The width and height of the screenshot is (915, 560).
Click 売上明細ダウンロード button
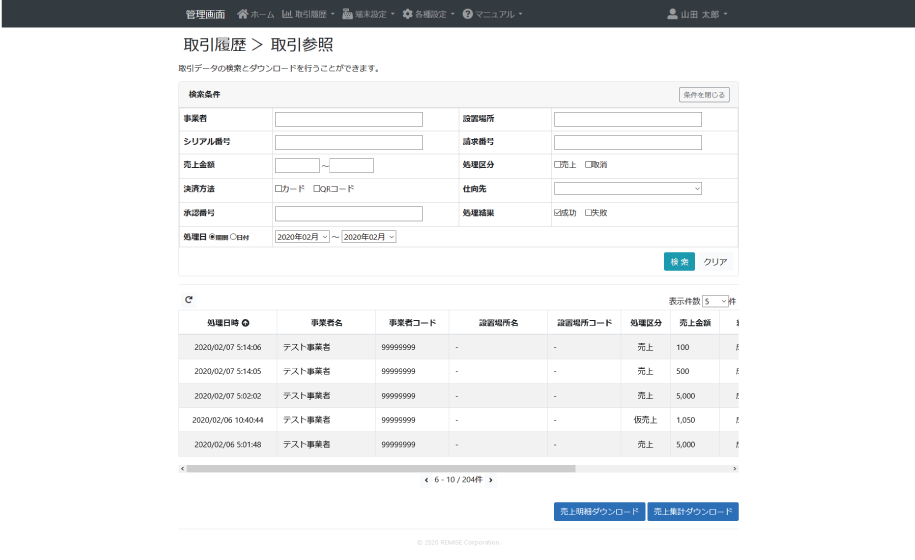coord(599,512)
